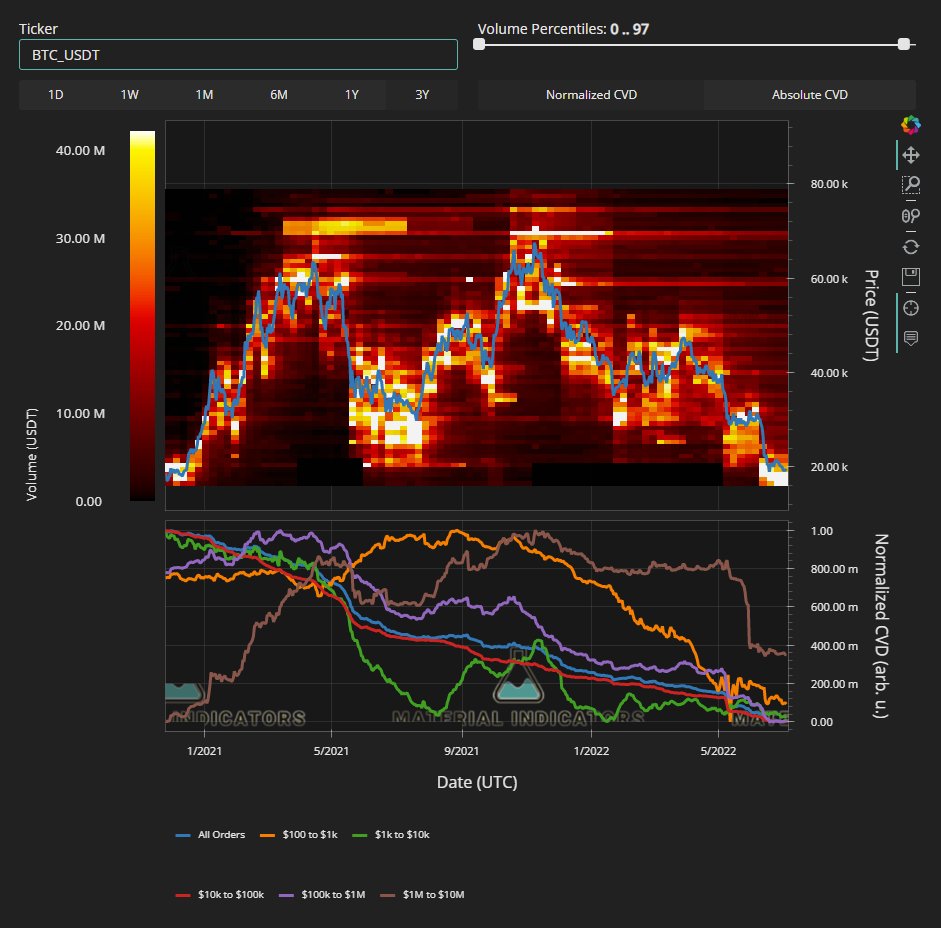
Task: Activate the Pan tool in the chart toolbar
Action: point(910,155)
